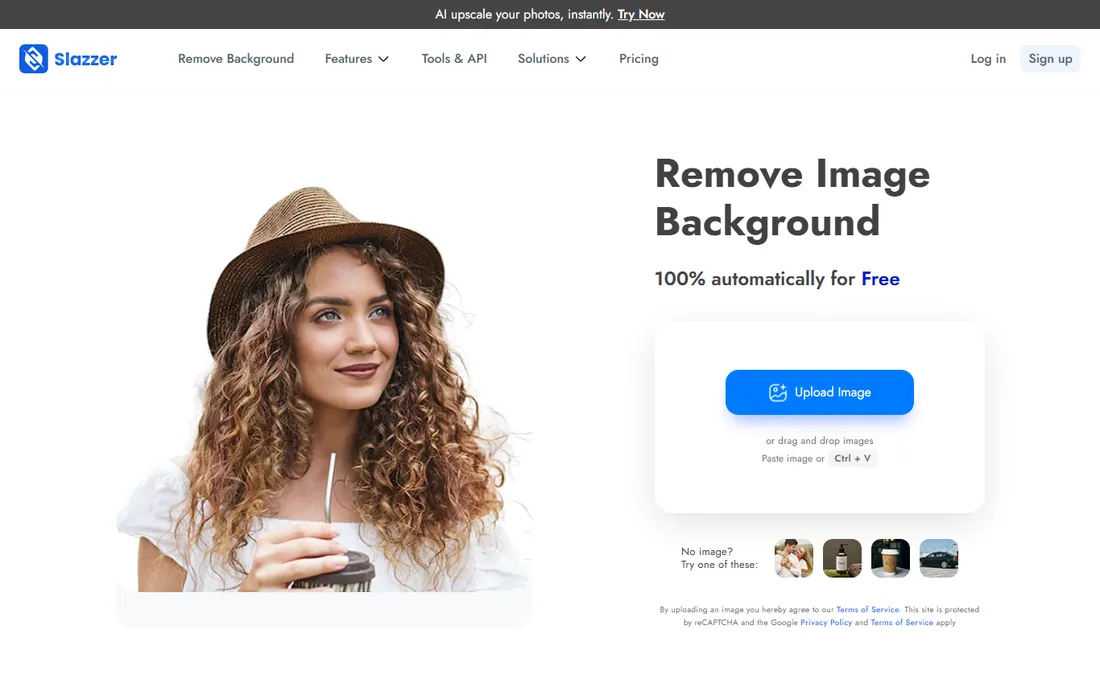Screen dimensions: 1100x688
Task: Click the Upload Image button
Action: coord(819,392)
